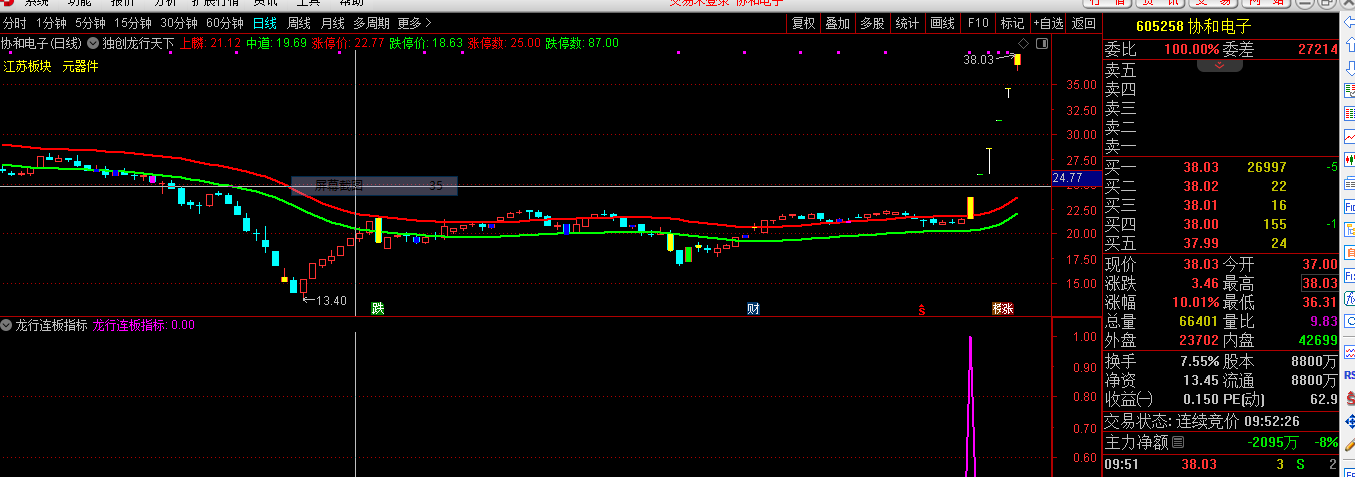Click the 复权 toolbar button

[803, 23]
